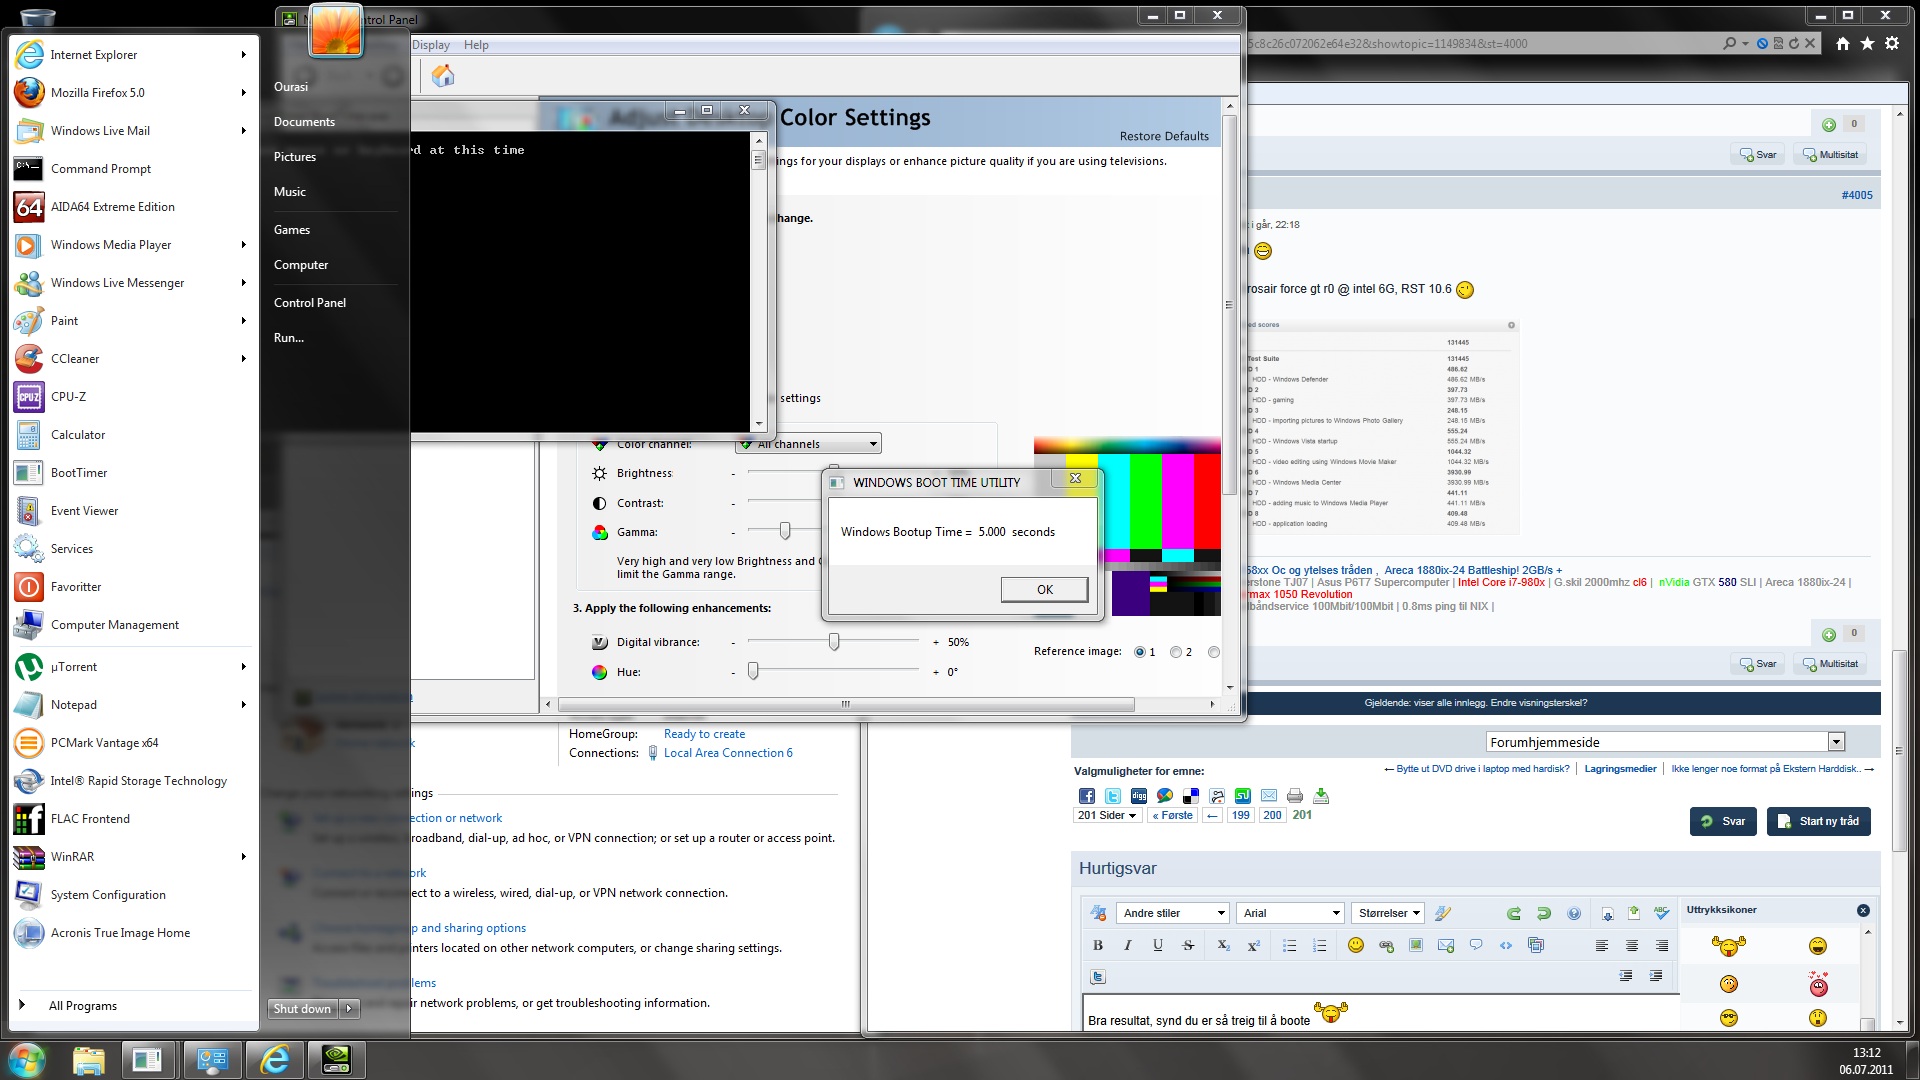Open browser tools gear icon
Image resolution: width=1920 pixels, height=1080 pixels.
(x=1892, y=43)
